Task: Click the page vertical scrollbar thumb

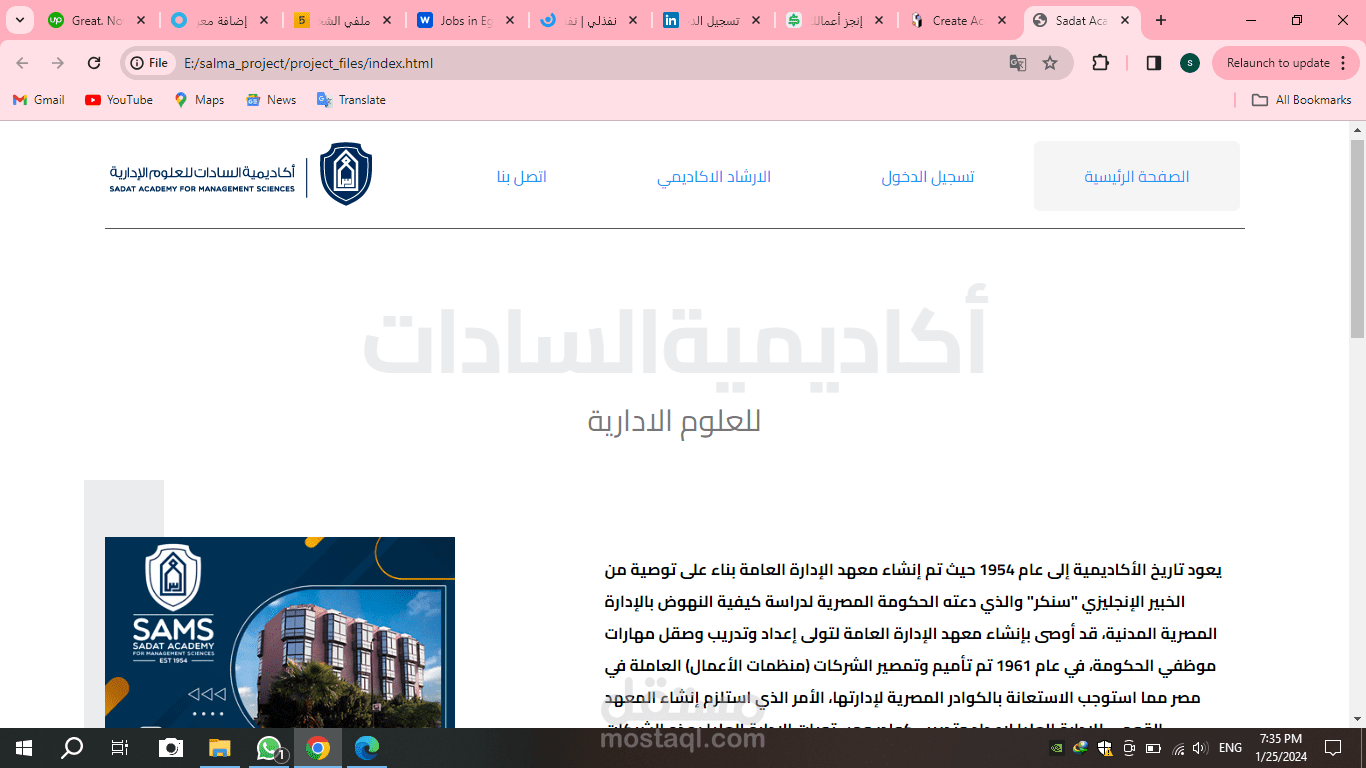Action: pyautogui.click(x=1357, y=238)
